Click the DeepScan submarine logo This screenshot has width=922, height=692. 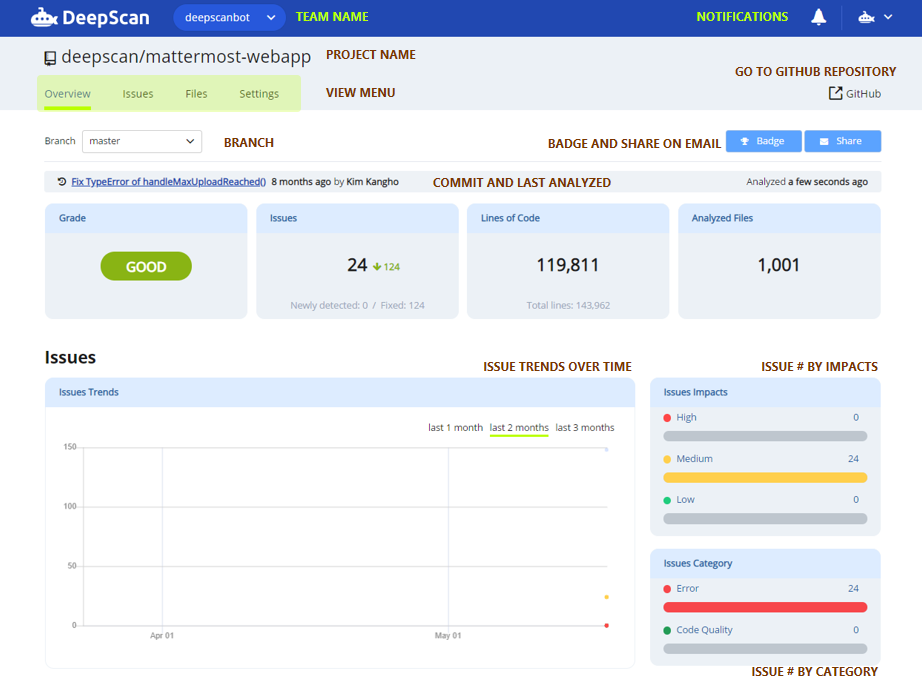(x=90, y=18)
